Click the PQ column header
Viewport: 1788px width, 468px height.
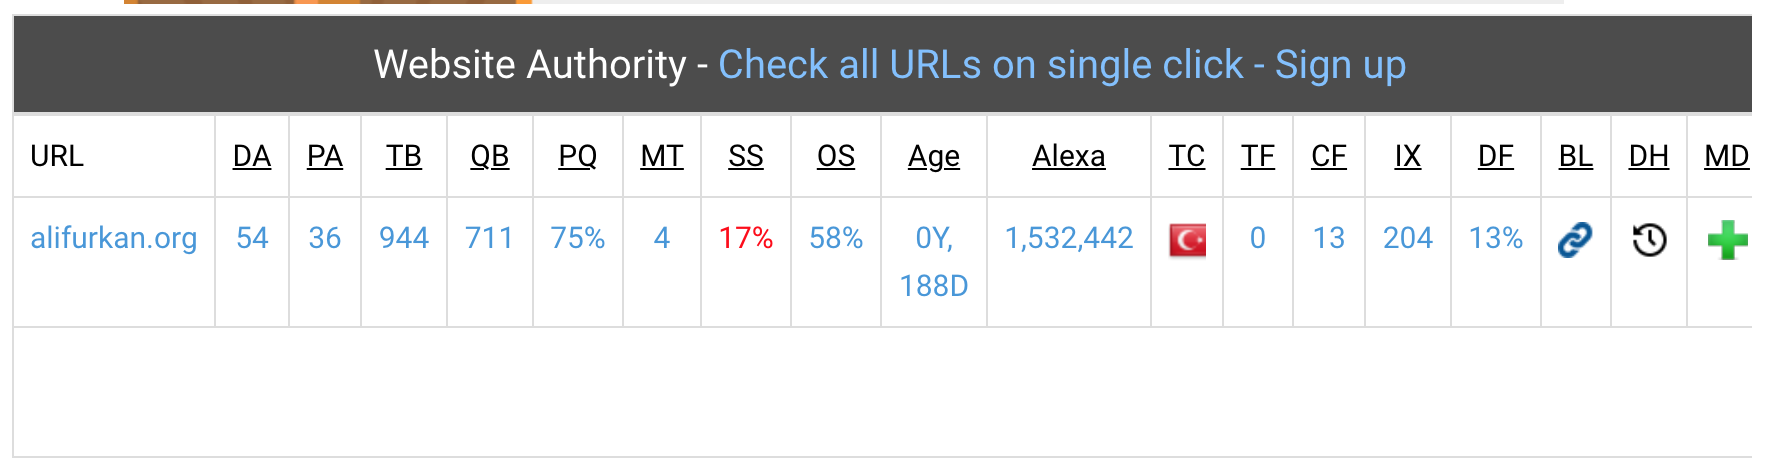pos(578,156)
